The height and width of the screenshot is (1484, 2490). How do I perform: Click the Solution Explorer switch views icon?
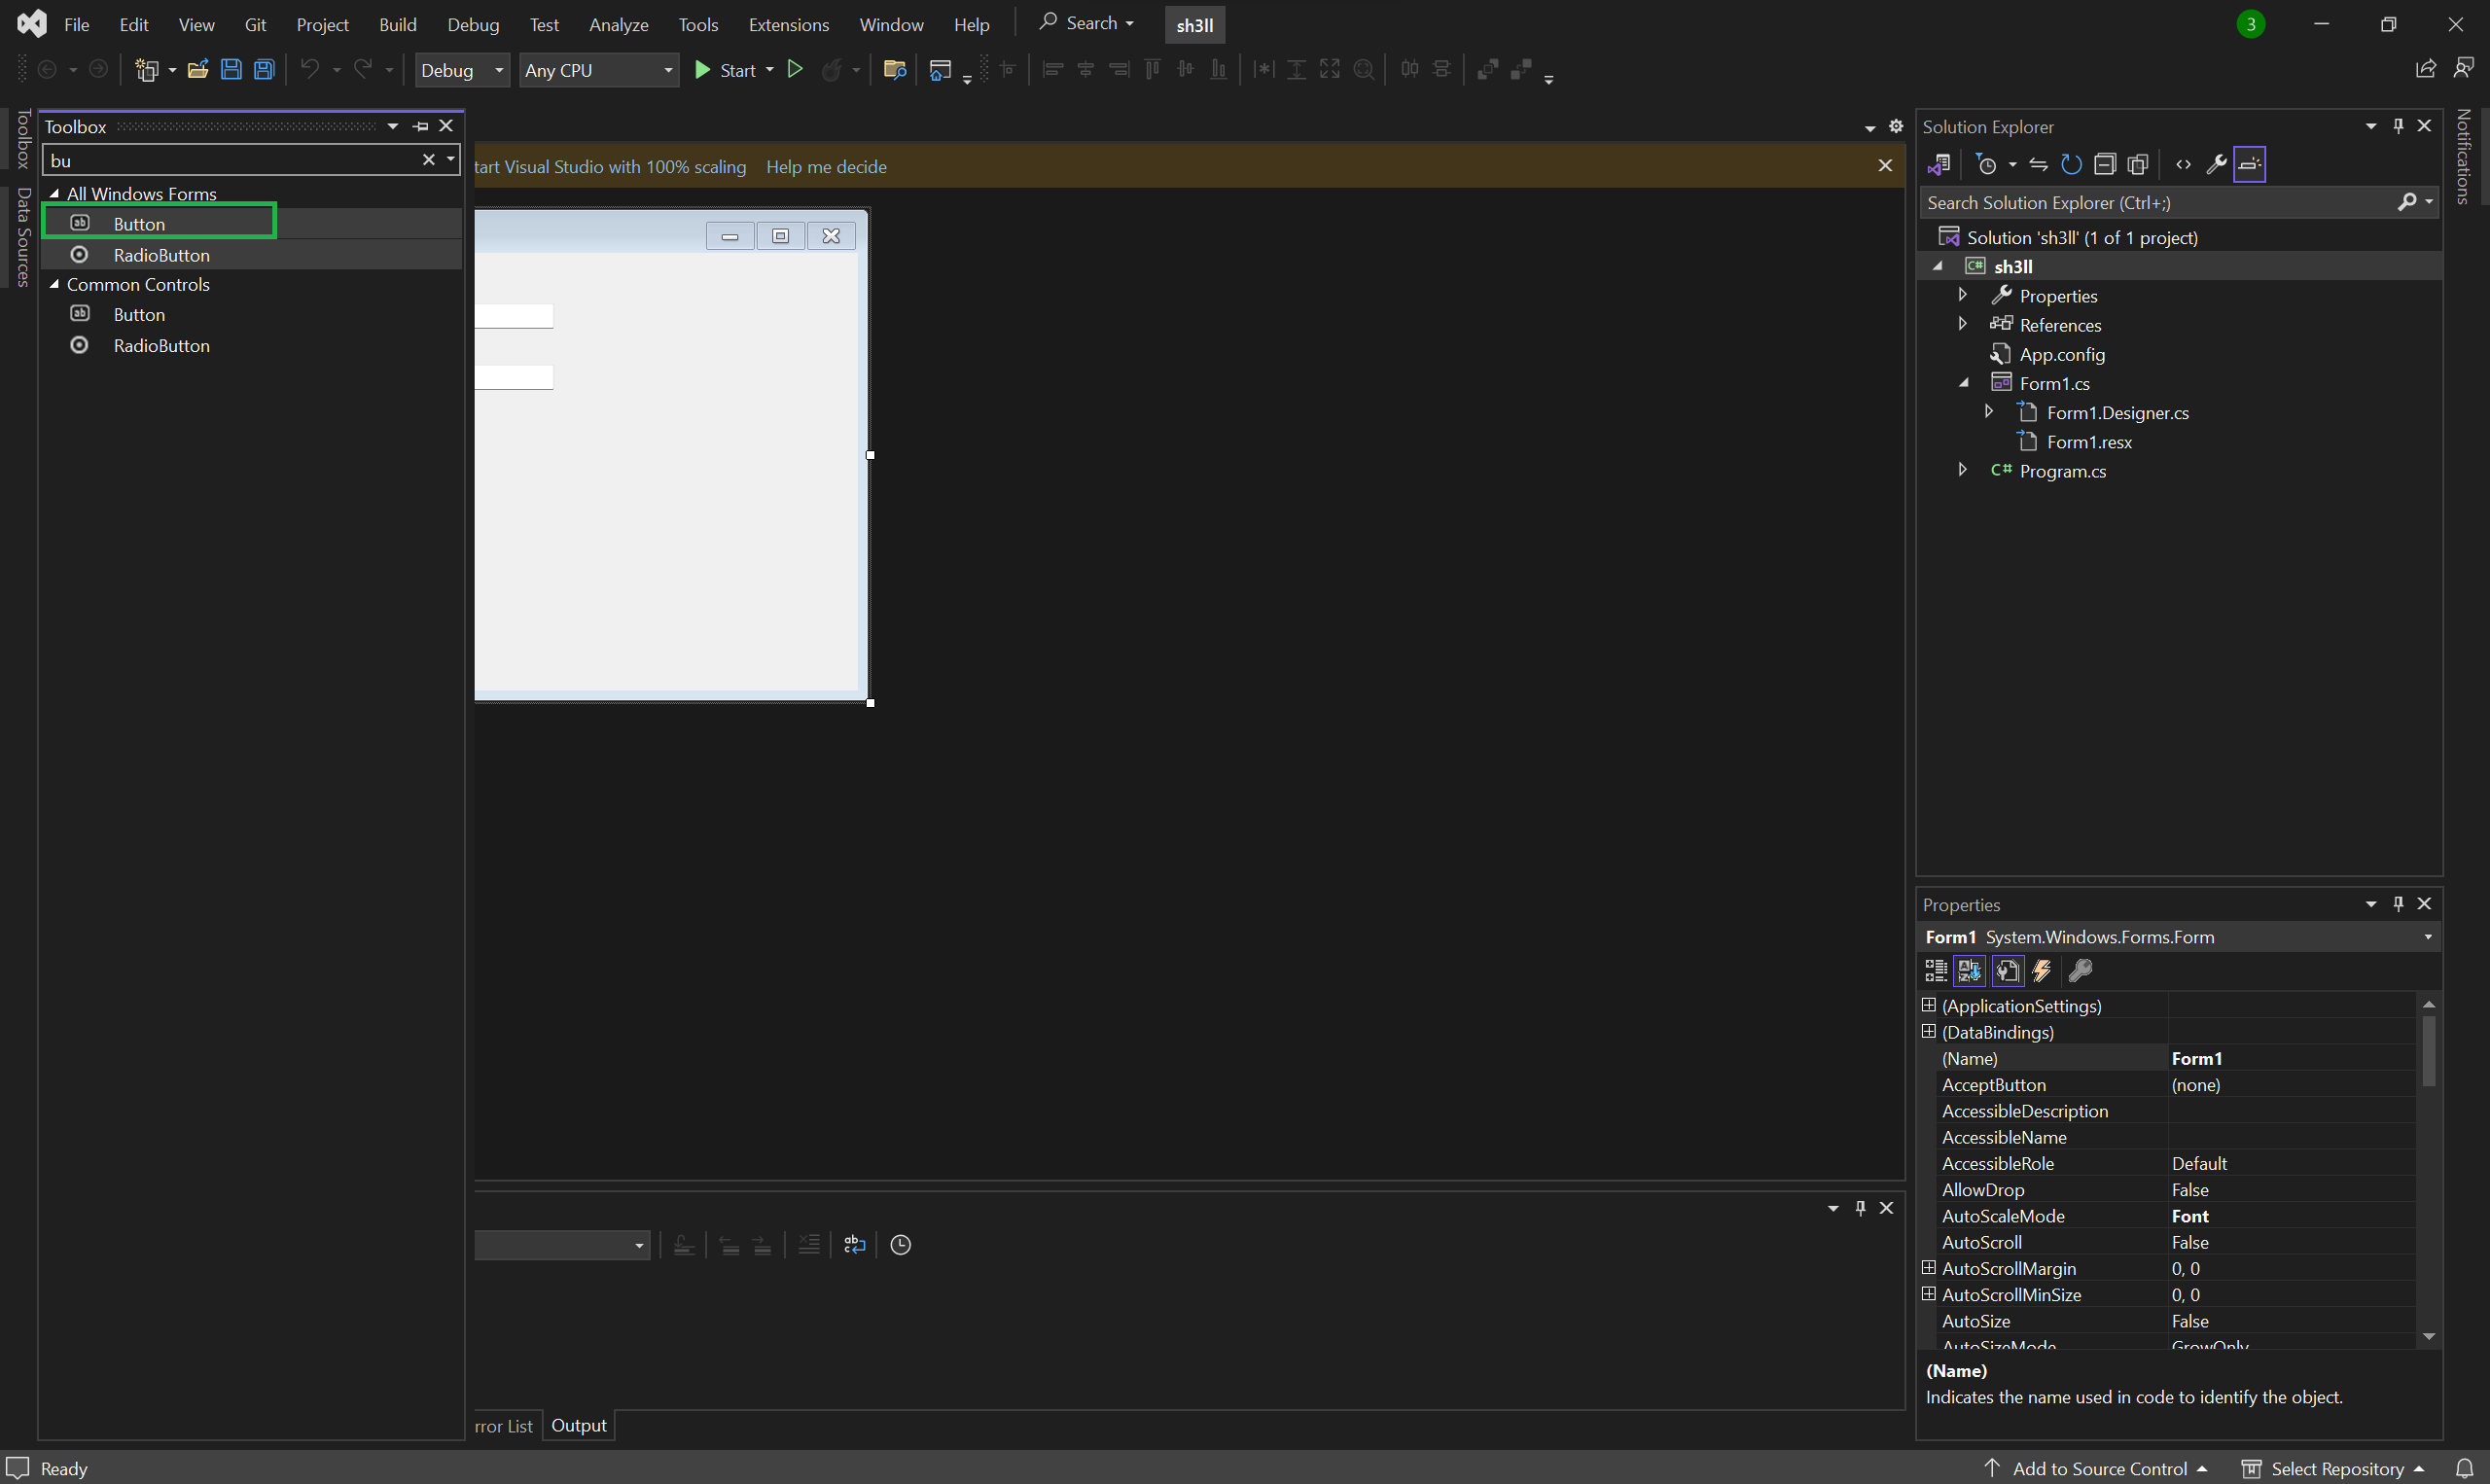(x=1940, y=165)
